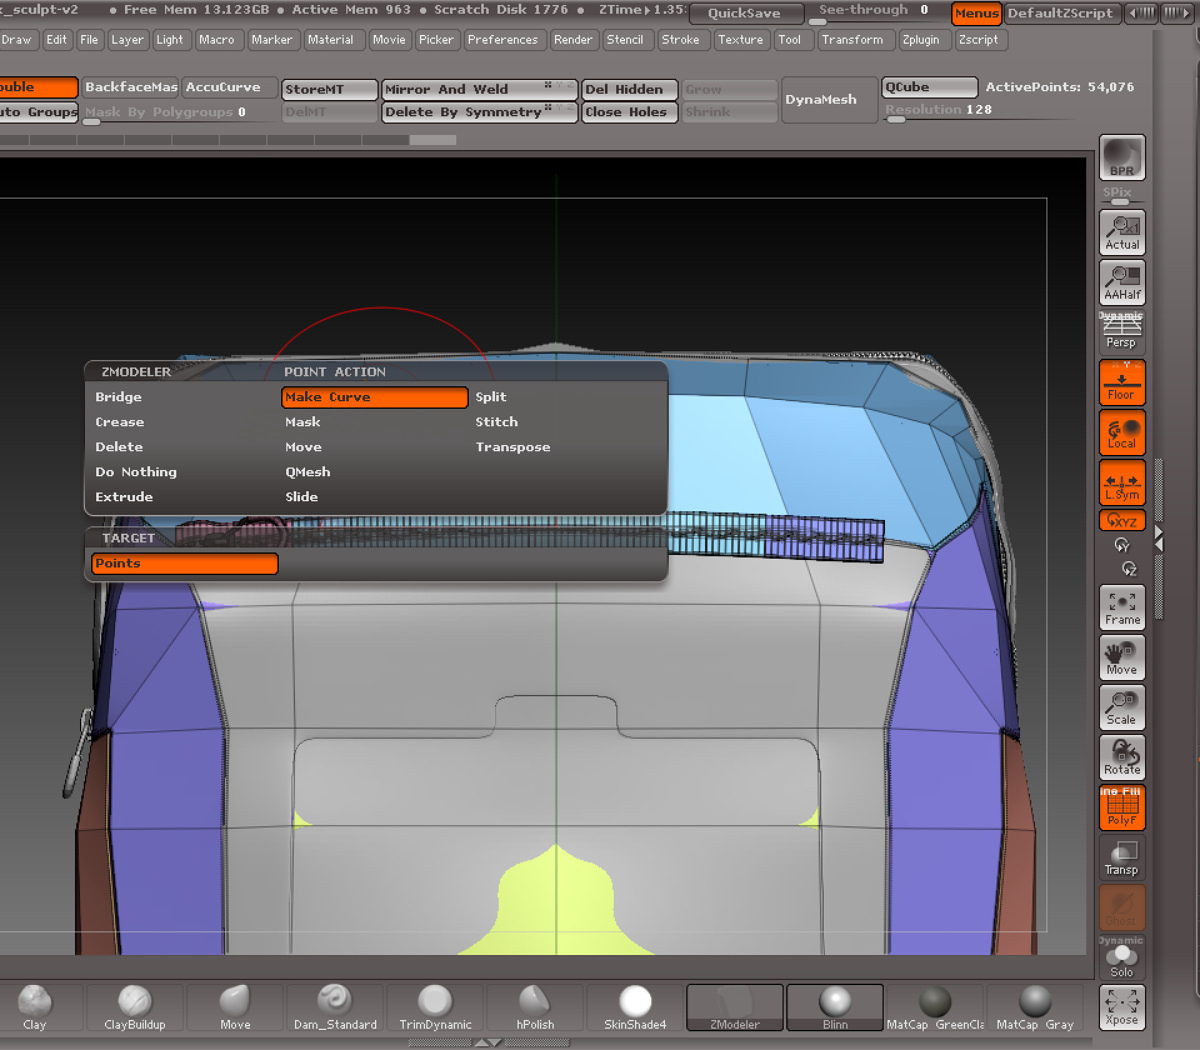Adjust the See-through slider
The image size is (1200, 1050).
[x=874, y=13]
